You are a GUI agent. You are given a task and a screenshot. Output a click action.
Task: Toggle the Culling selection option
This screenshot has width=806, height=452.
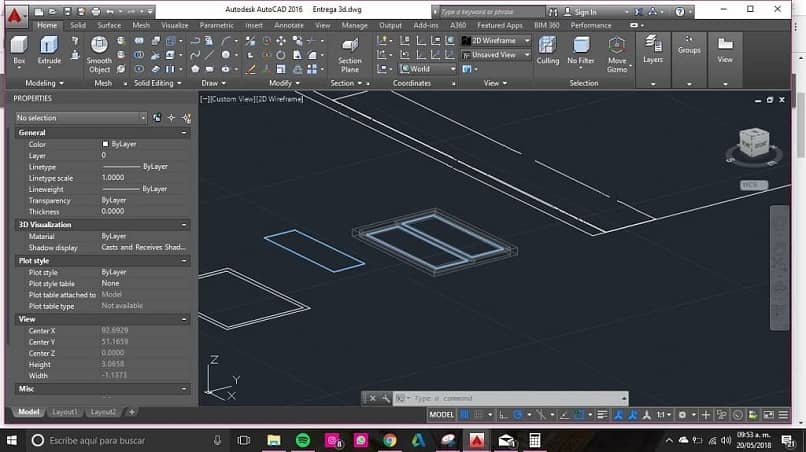tap(547, 50)
